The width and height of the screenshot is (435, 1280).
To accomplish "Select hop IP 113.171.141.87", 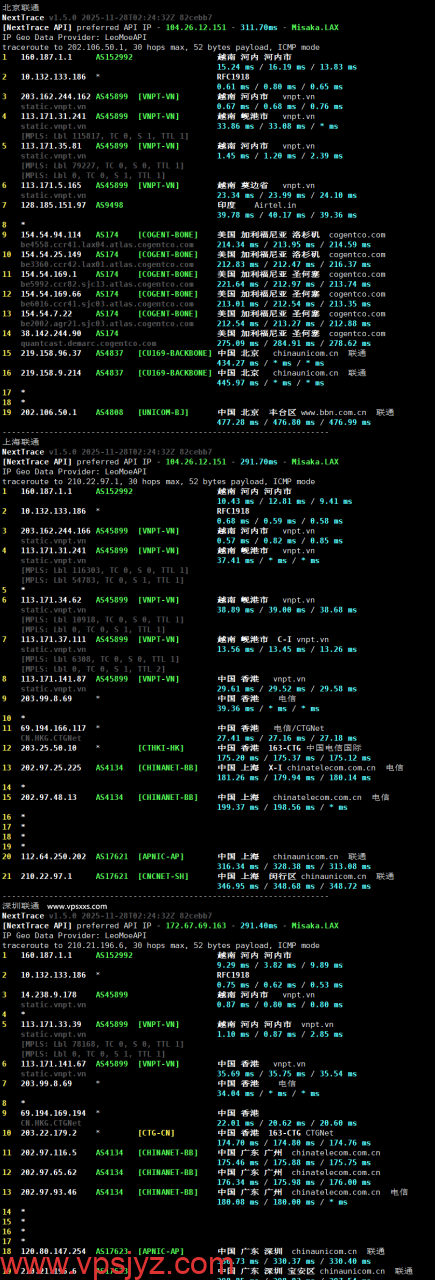I will tap(53, 679).
